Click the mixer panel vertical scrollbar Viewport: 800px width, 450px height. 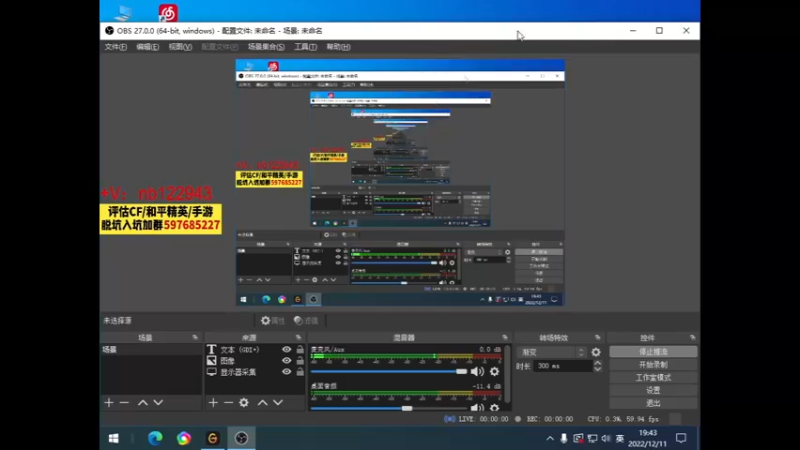(x=508, y=375)
